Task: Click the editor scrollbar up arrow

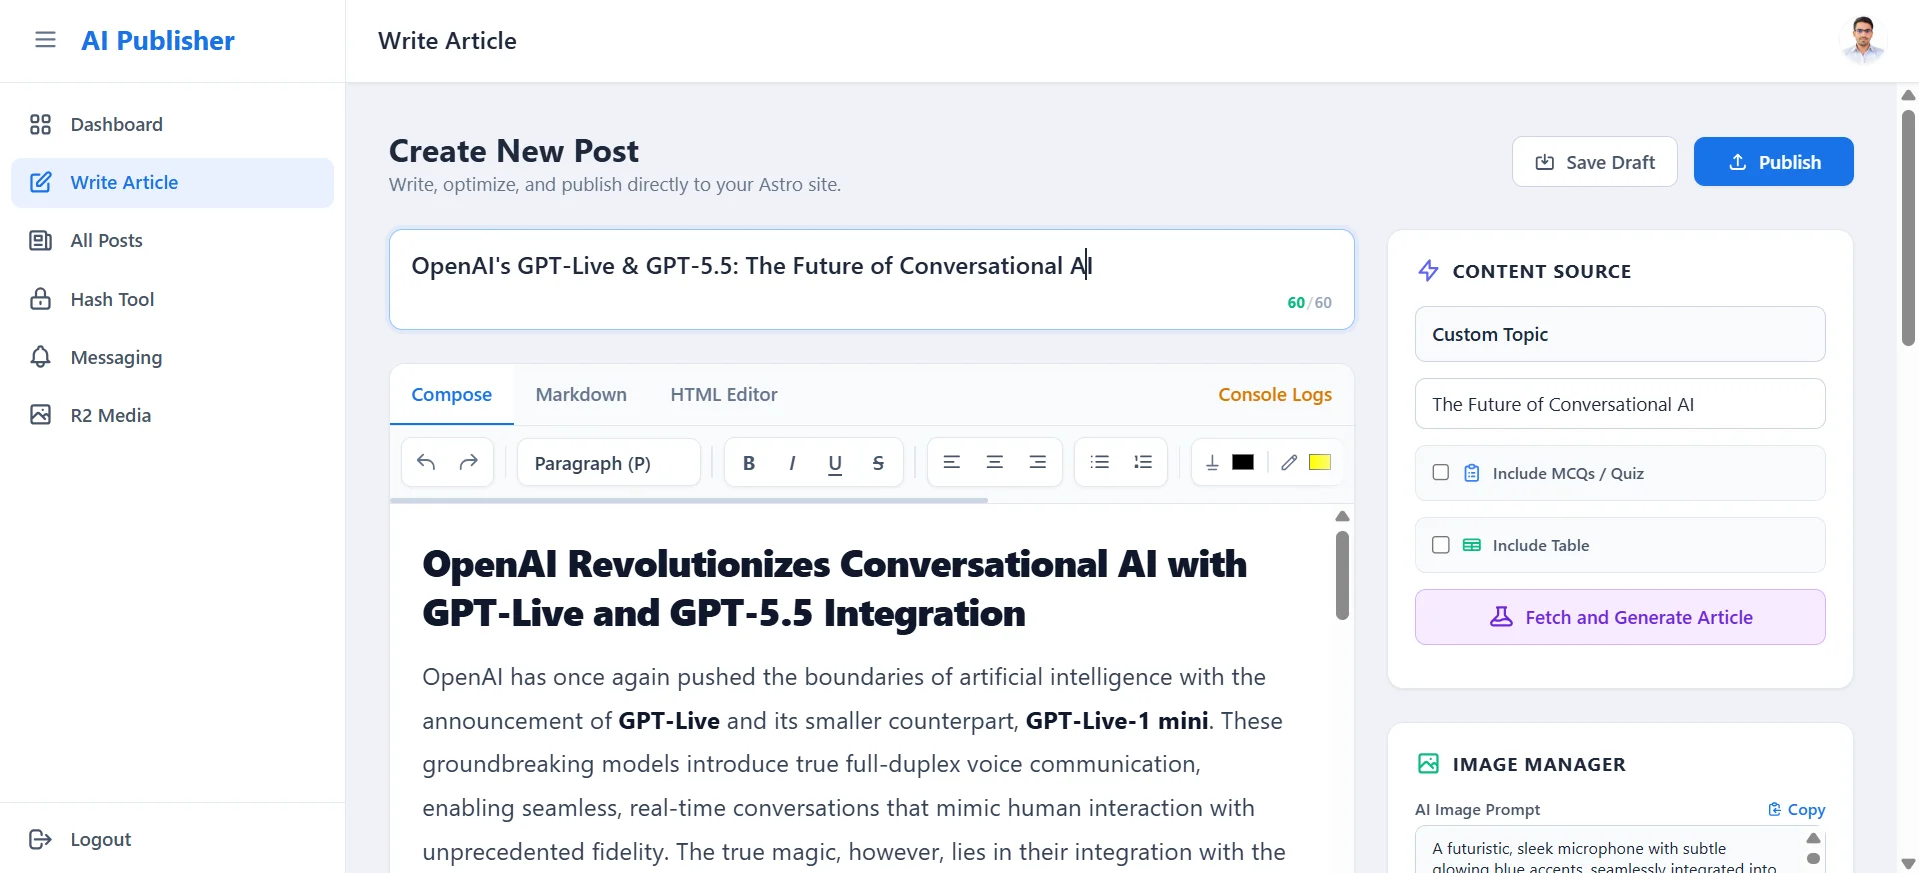Action: tap(1342, 516)
